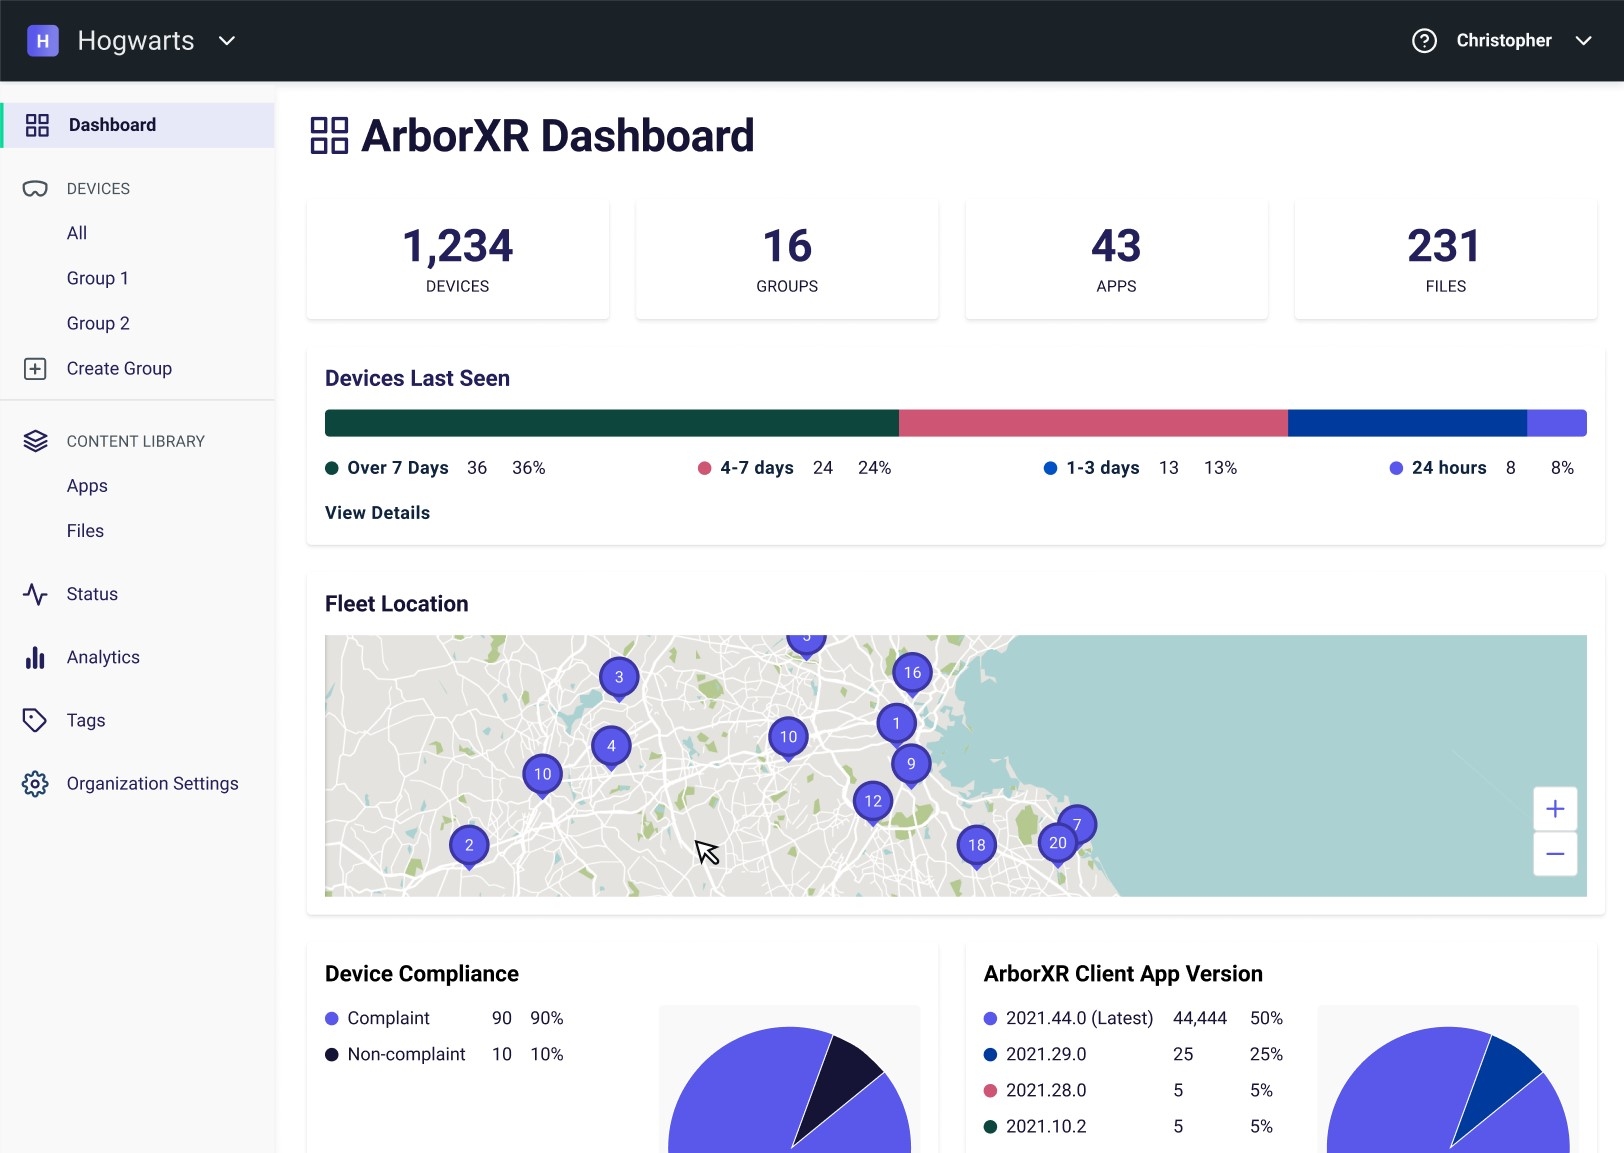
Task: Click the Content Library layers icon
Action: click(35, 441)
